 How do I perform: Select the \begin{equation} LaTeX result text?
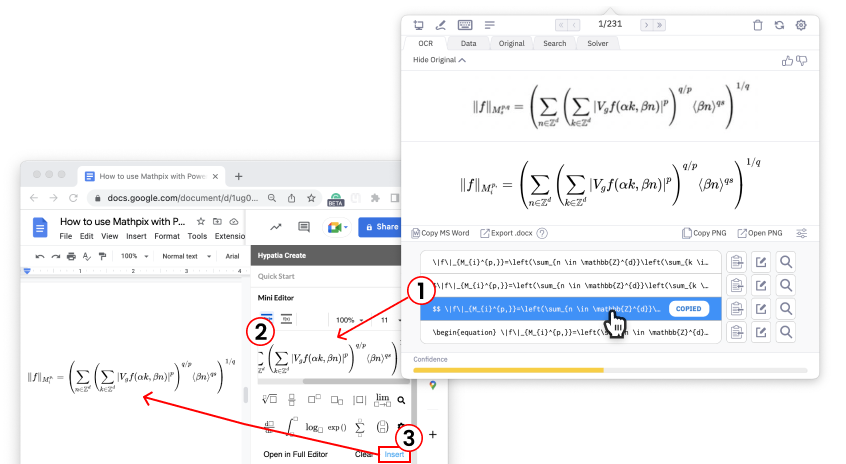pos(571,332)
